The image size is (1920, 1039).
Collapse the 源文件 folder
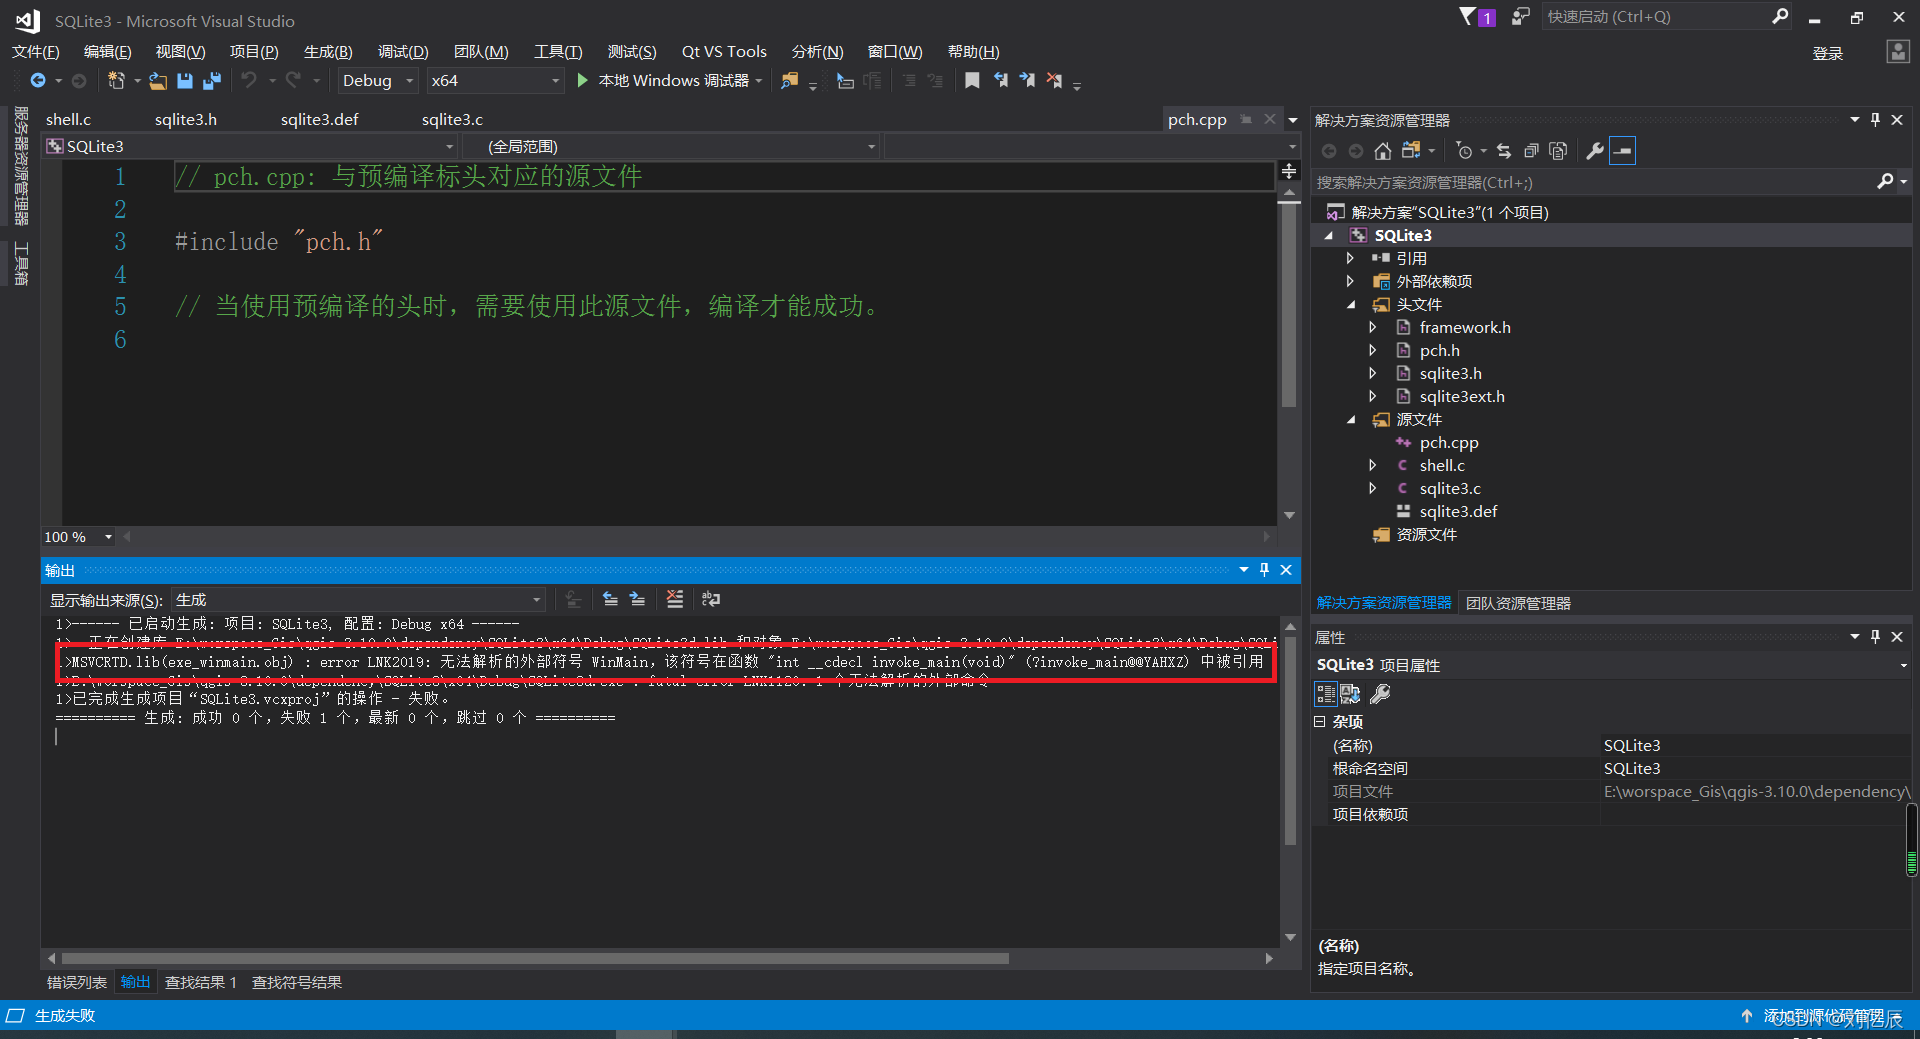click(1350, 420)
